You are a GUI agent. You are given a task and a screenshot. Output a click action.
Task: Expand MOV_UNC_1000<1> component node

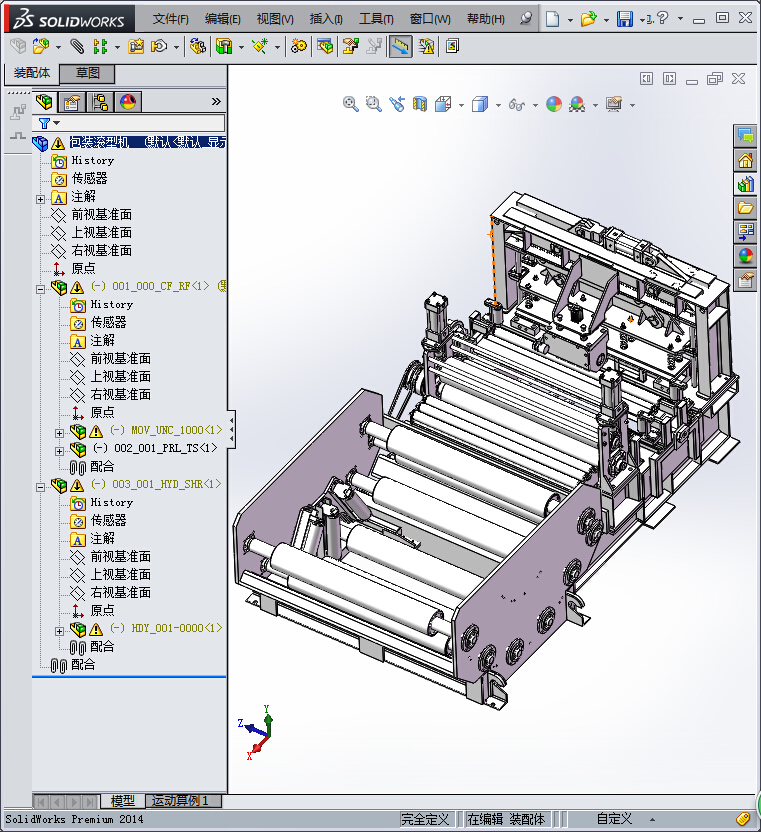[x=59, y=433]
